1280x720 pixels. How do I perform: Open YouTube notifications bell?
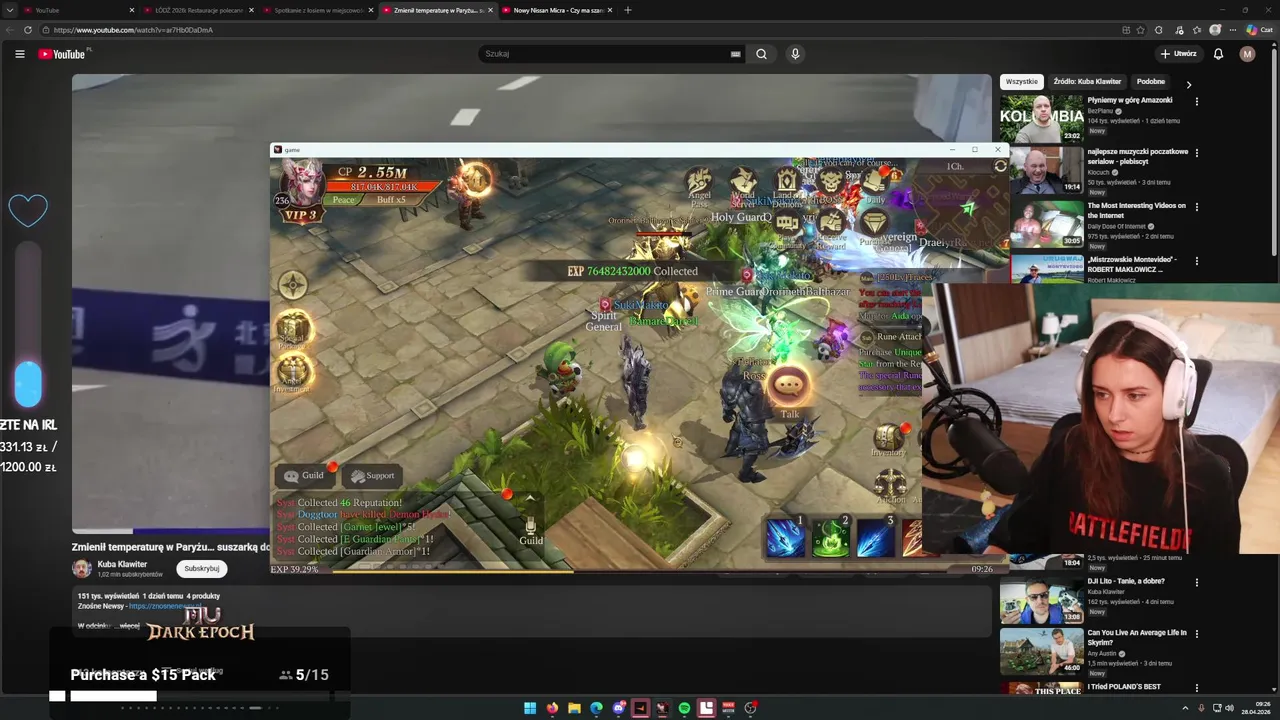coord(1218,54)
